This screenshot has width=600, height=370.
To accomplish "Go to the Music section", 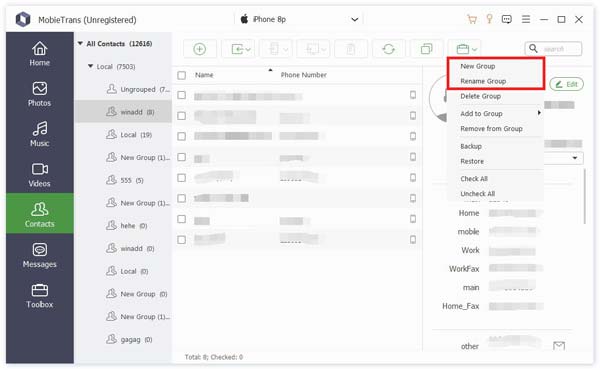I will click(x=39, y=134).
